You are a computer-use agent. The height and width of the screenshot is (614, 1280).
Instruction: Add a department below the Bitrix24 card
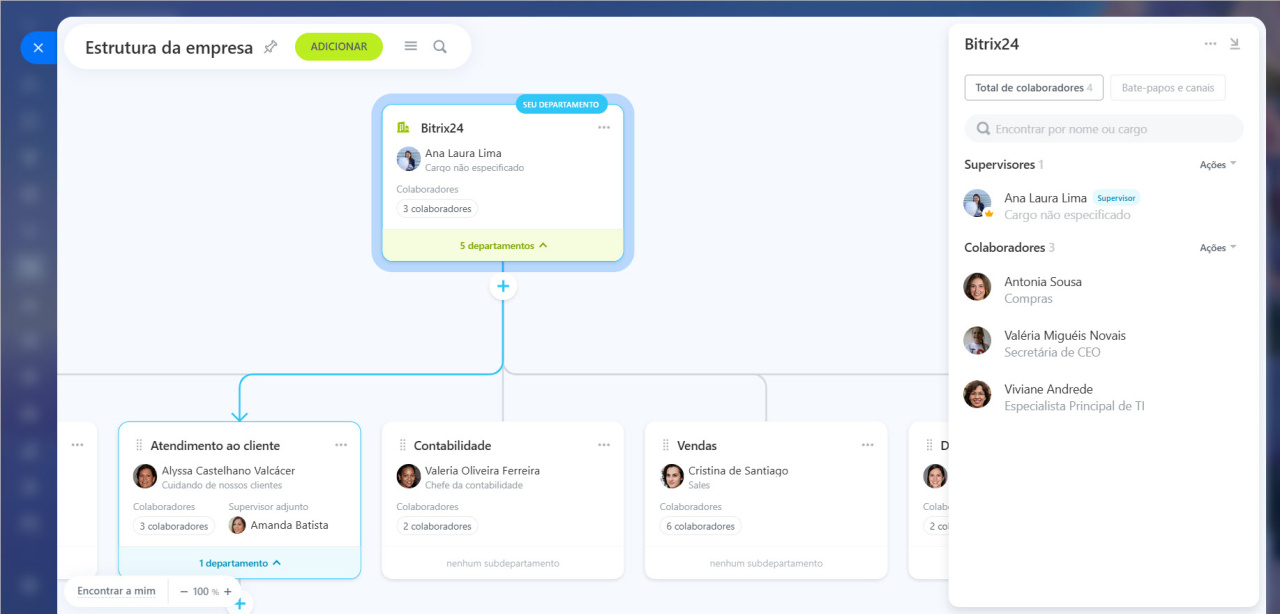[503, 287]
